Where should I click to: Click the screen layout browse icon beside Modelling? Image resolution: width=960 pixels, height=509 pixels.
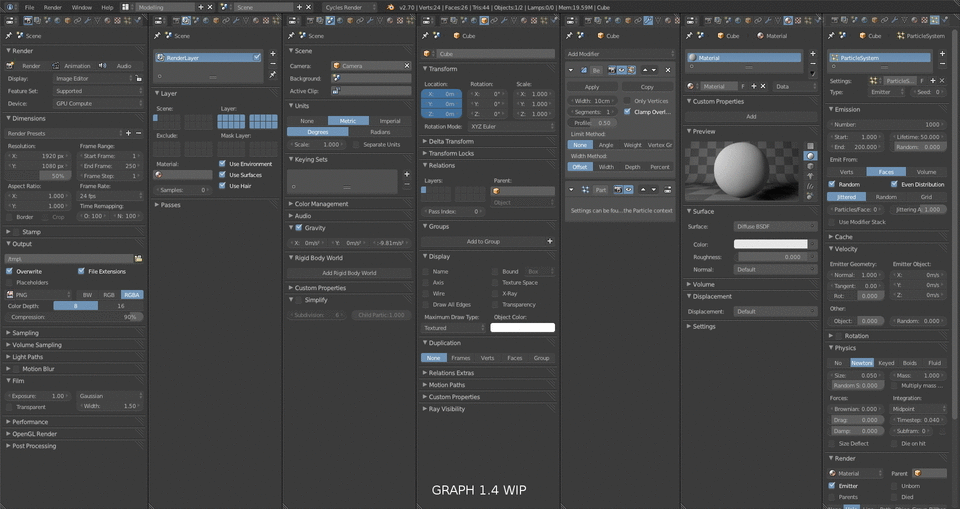click(127, 7)
